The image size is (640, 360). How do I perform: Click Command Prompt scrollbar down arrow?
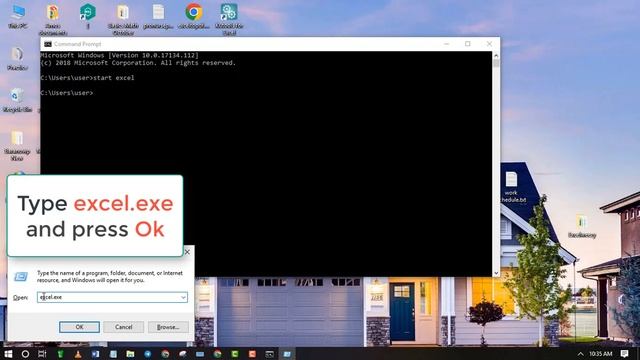496,273
